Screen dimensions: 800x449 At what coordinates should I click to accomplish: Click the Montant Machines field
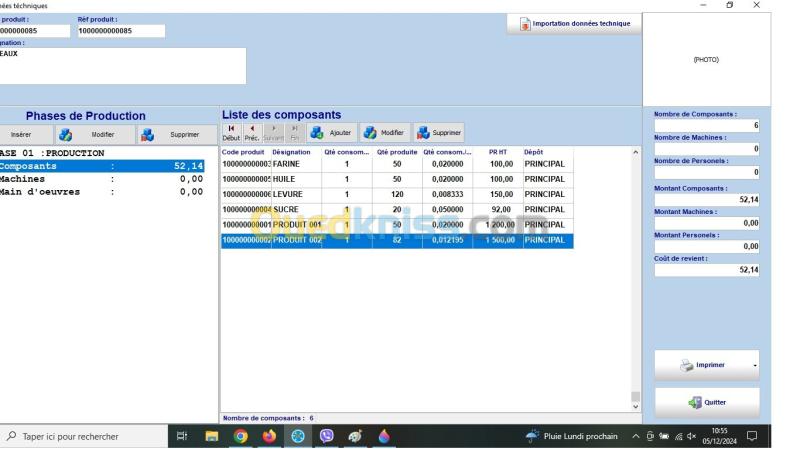[707, 223]
